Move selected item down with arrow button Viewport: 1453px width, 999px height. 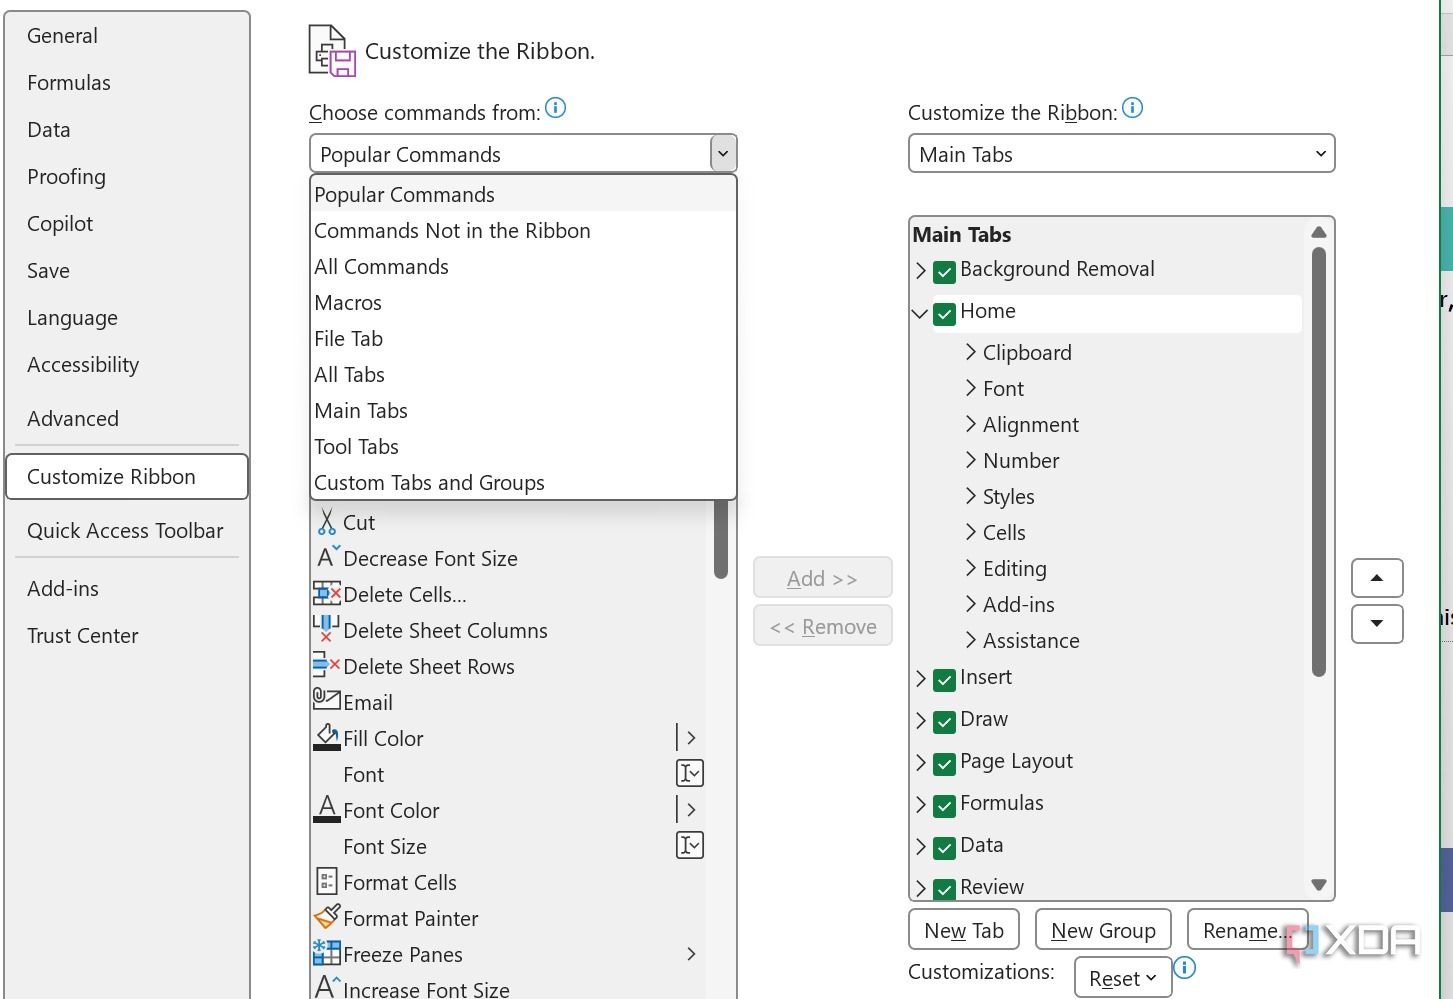tap(1377, 624)
